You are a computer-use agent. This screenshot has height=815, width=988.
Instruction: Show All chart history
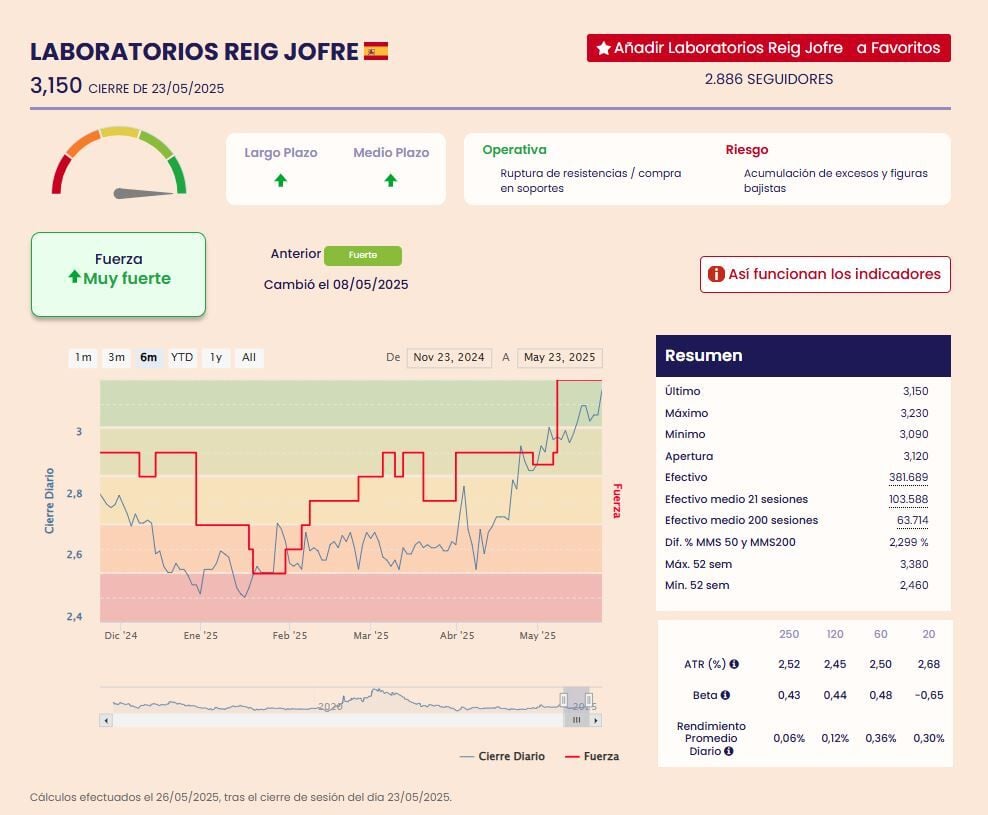pyautogui.click(x=249, y=357)
